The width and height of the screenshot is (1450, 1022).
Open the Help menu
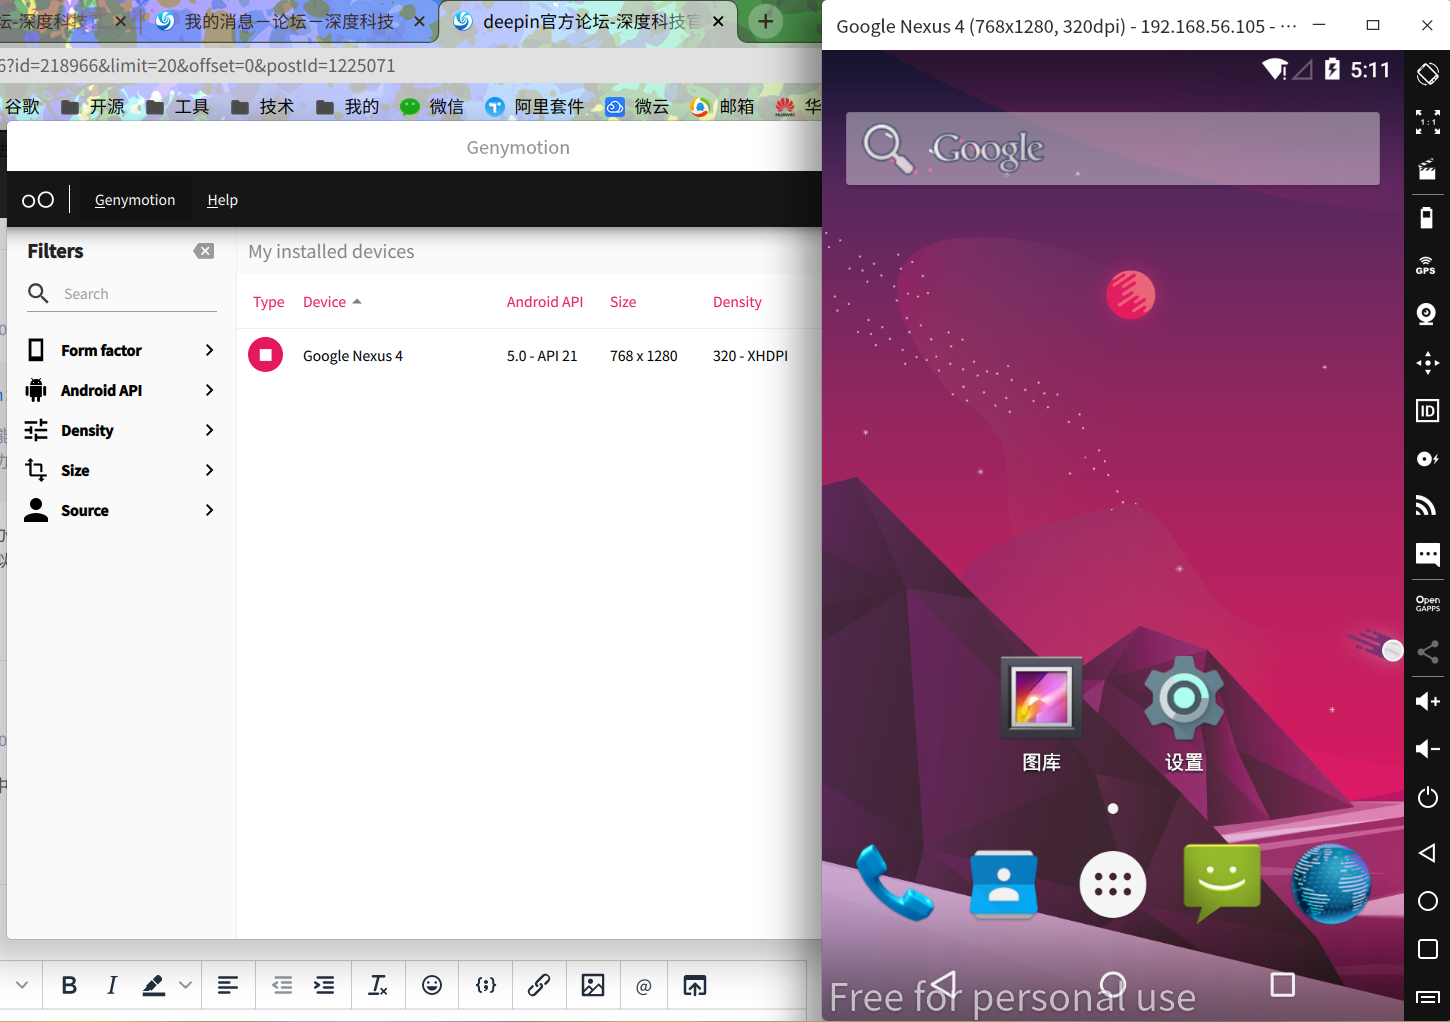click(x=222, y=200)
